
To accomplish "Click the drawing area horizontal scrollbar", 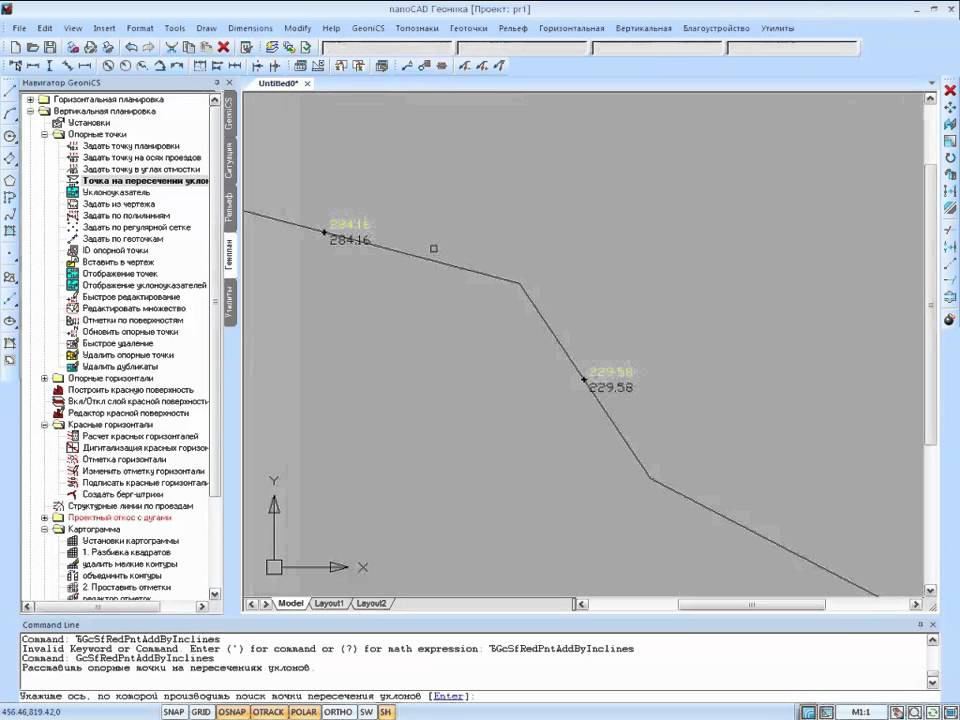I will [x=750, y=604].
